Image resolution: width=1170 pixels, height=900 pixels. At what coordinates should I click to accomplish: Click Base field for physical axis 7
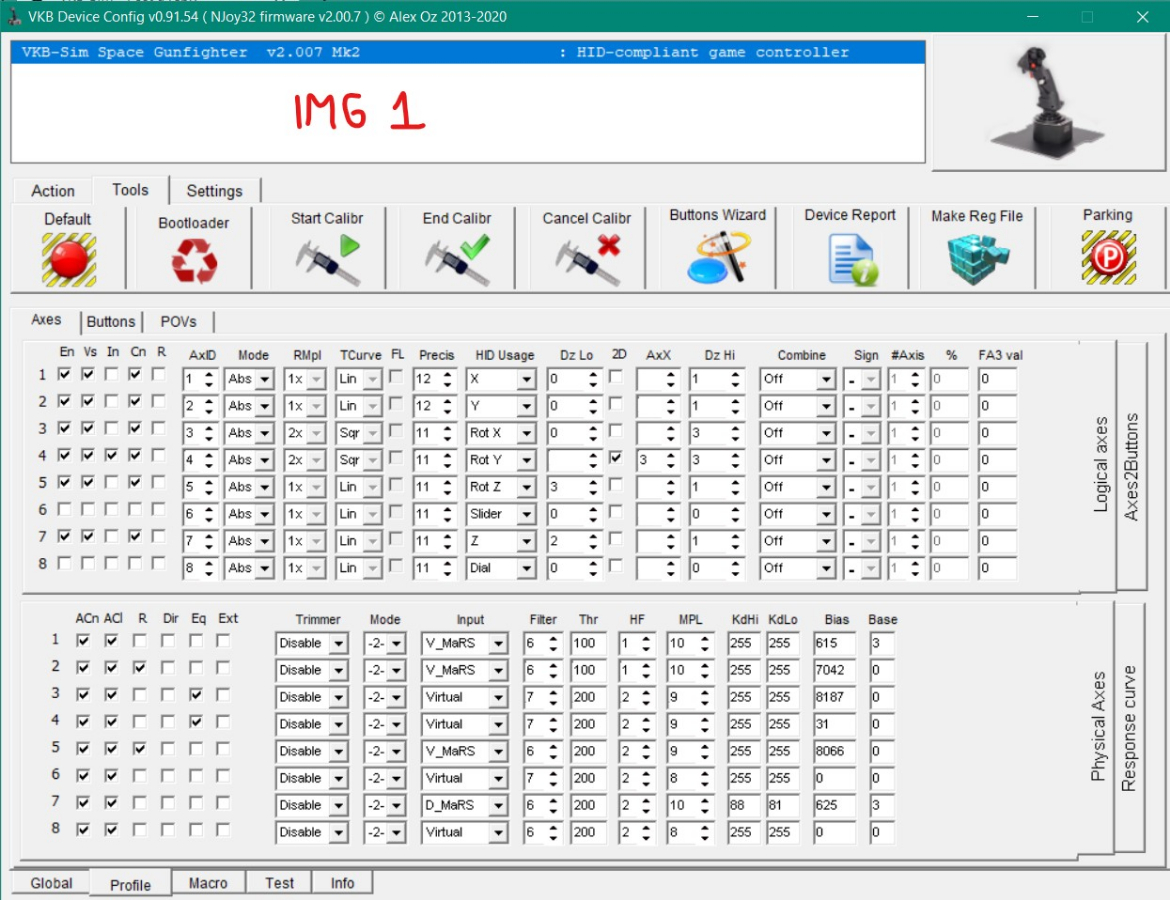tap(881, 805)
